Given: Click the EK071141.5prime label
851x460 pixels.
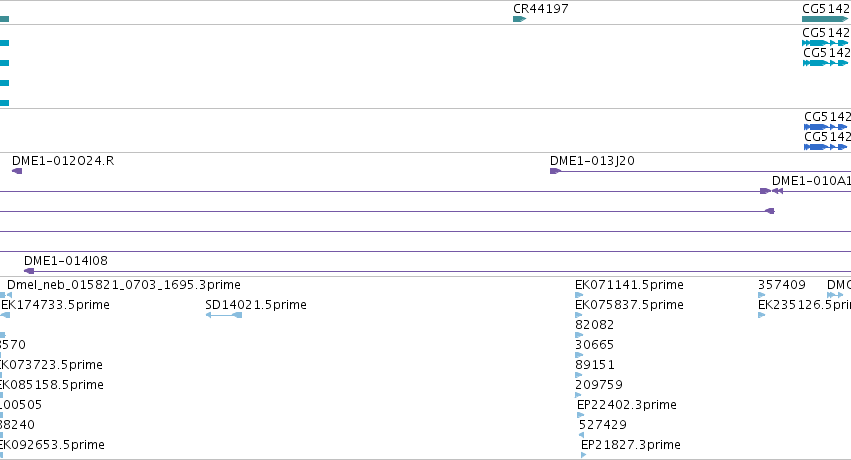Looking at the screenshot, I should pyautogui.click(x=629, y=284).
